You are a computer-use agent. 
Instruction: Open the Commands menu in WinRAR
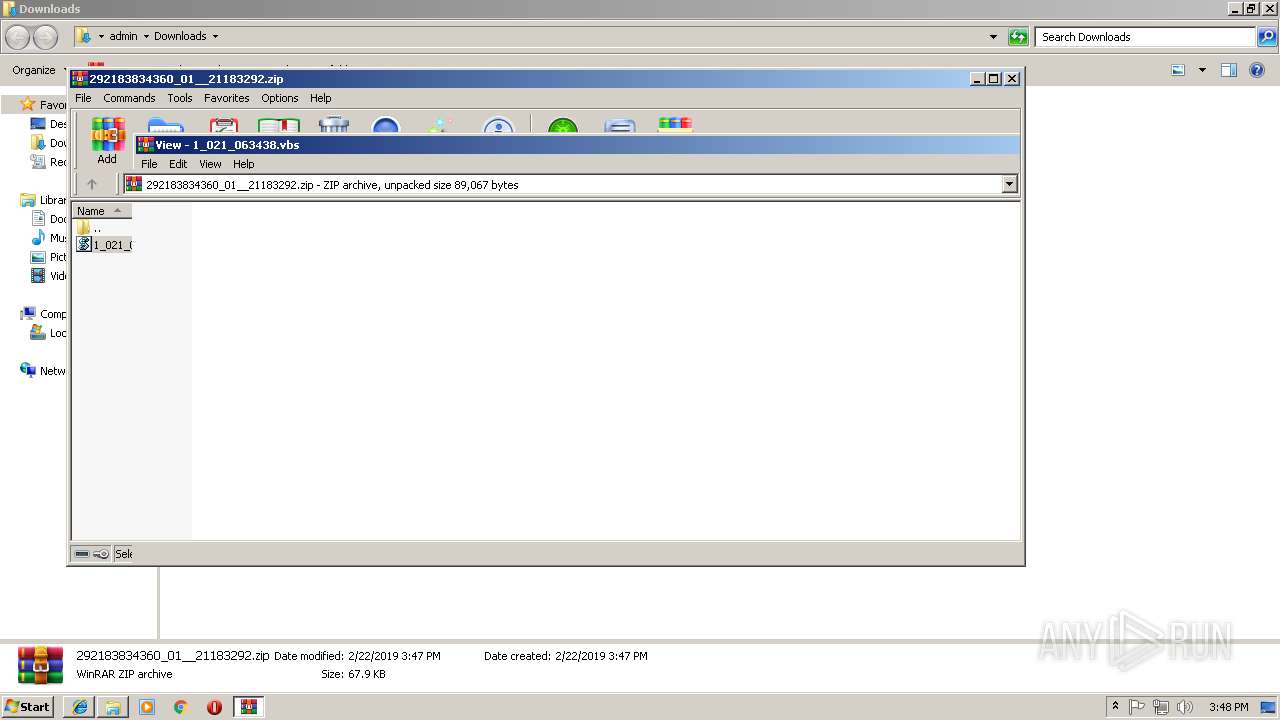pyautogui.click(x=129, y=98)
